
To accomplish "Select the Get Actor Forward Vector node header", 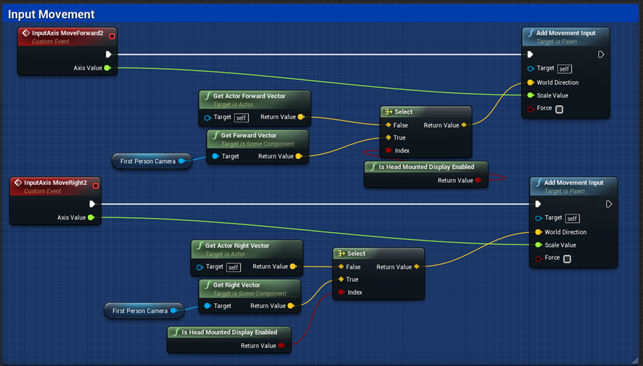I will [x=255, y=100].
